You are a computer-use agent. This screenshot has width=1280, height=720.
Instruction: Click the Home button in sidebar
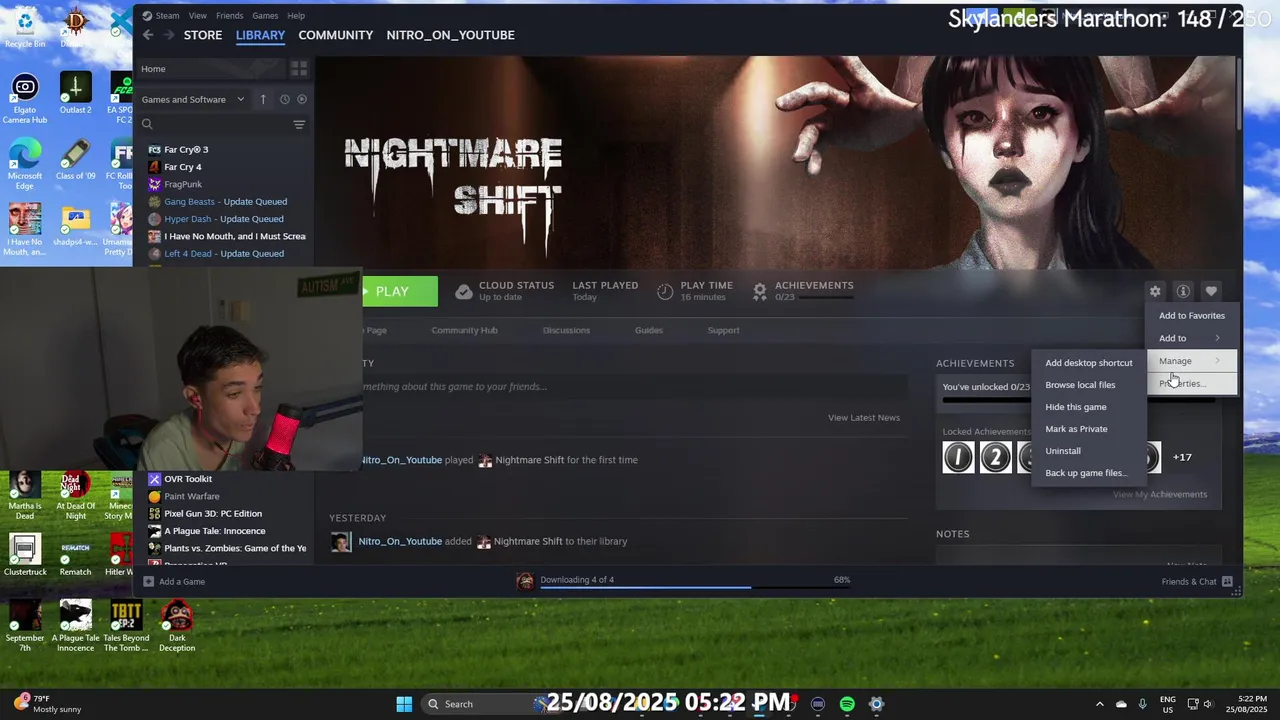(x=210, y=69)
